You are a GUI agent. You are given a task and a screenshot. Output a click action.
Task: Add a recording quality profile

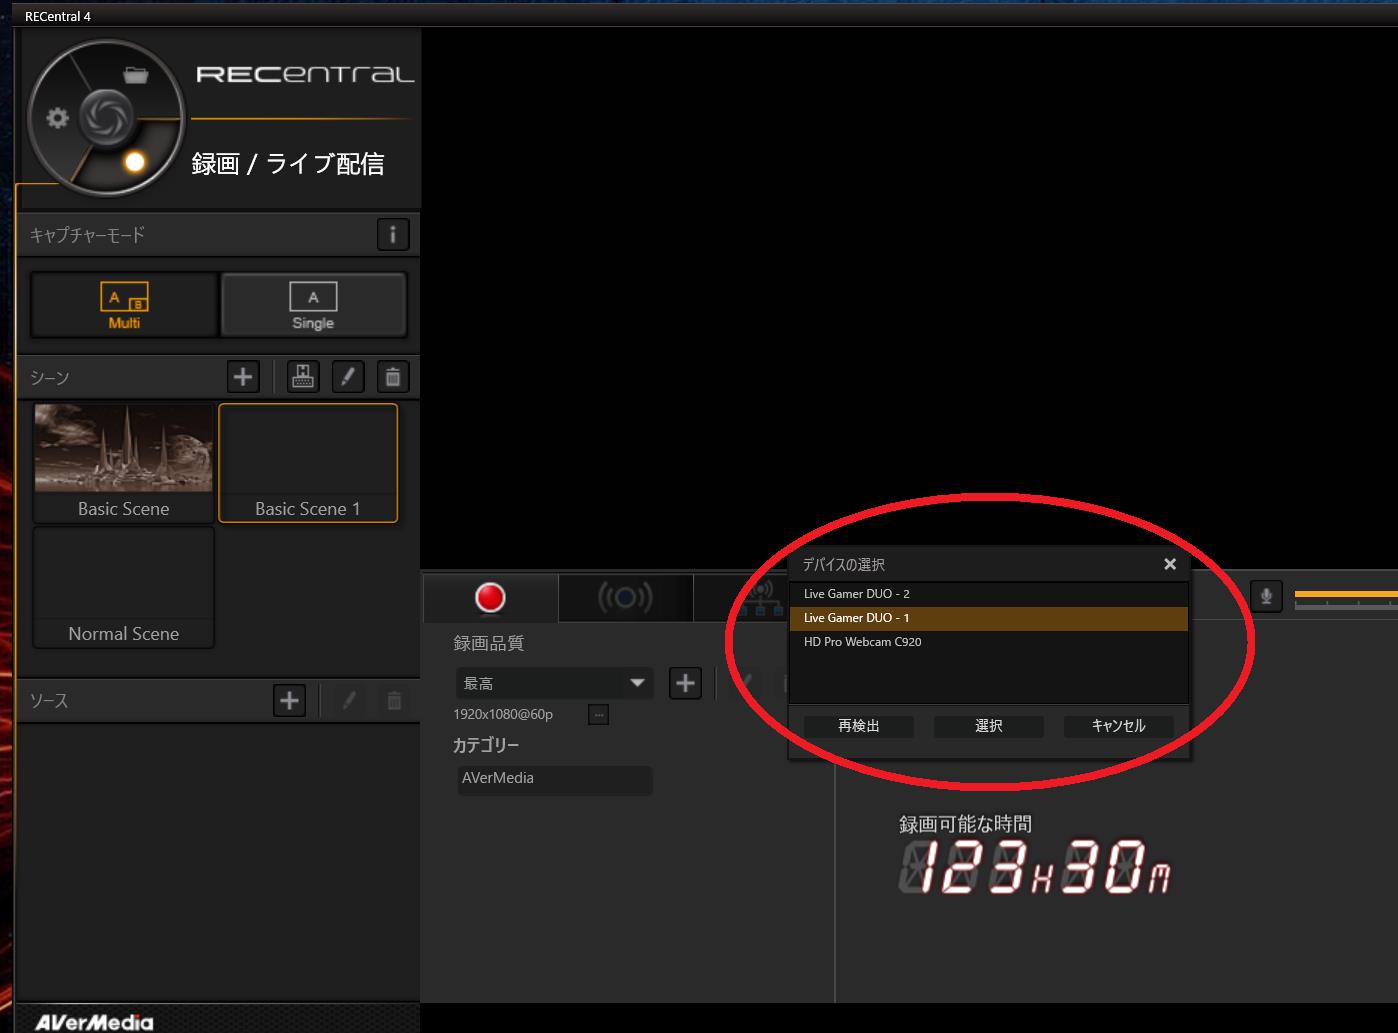click(x=685, y=683)
